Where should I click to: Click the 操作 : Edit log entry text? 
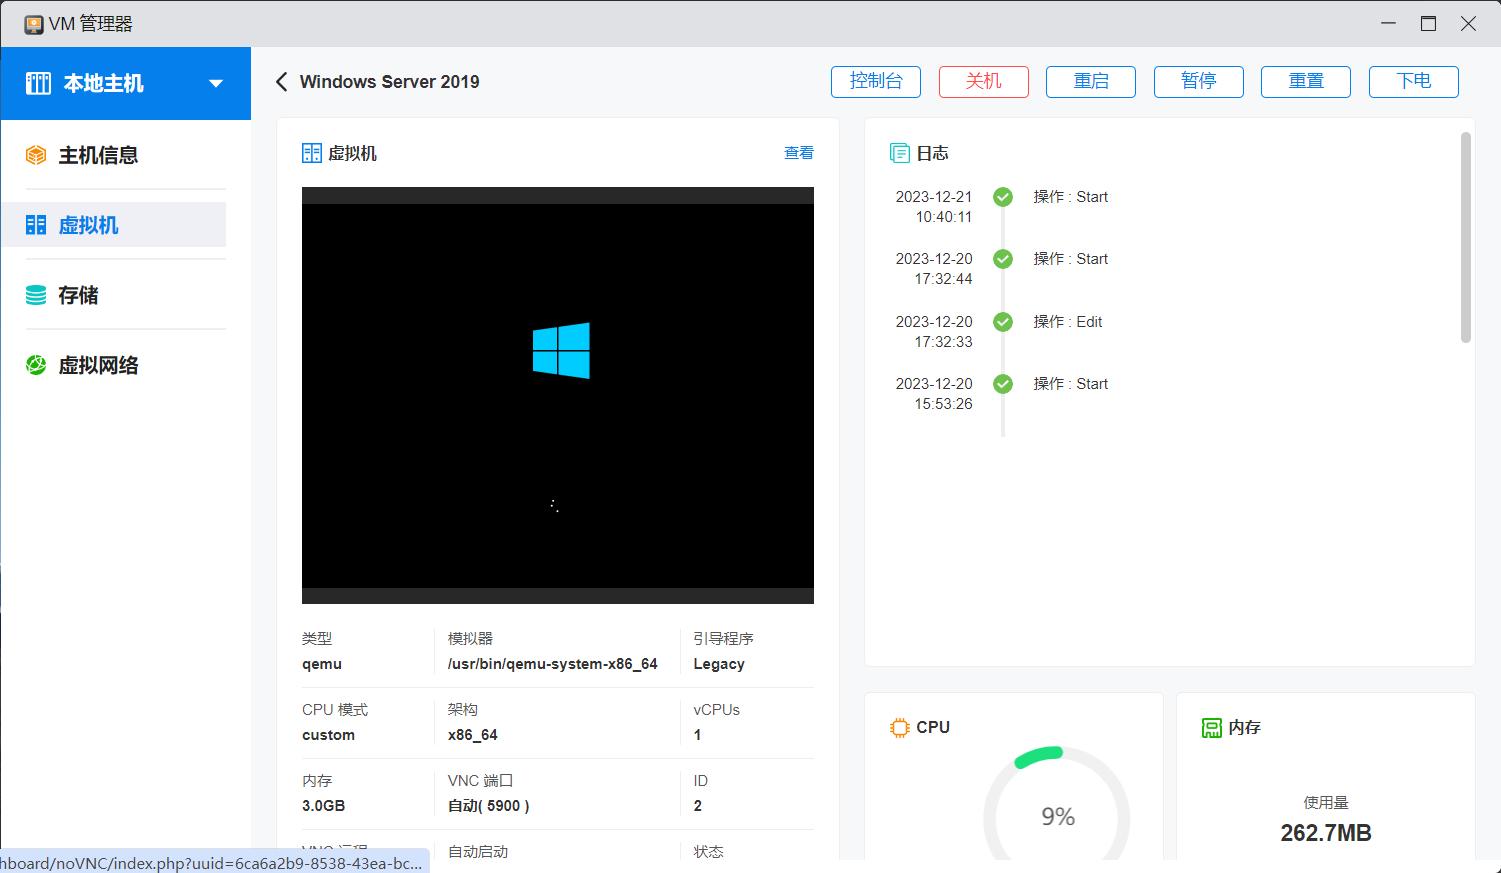click(x=1067, y=322)
